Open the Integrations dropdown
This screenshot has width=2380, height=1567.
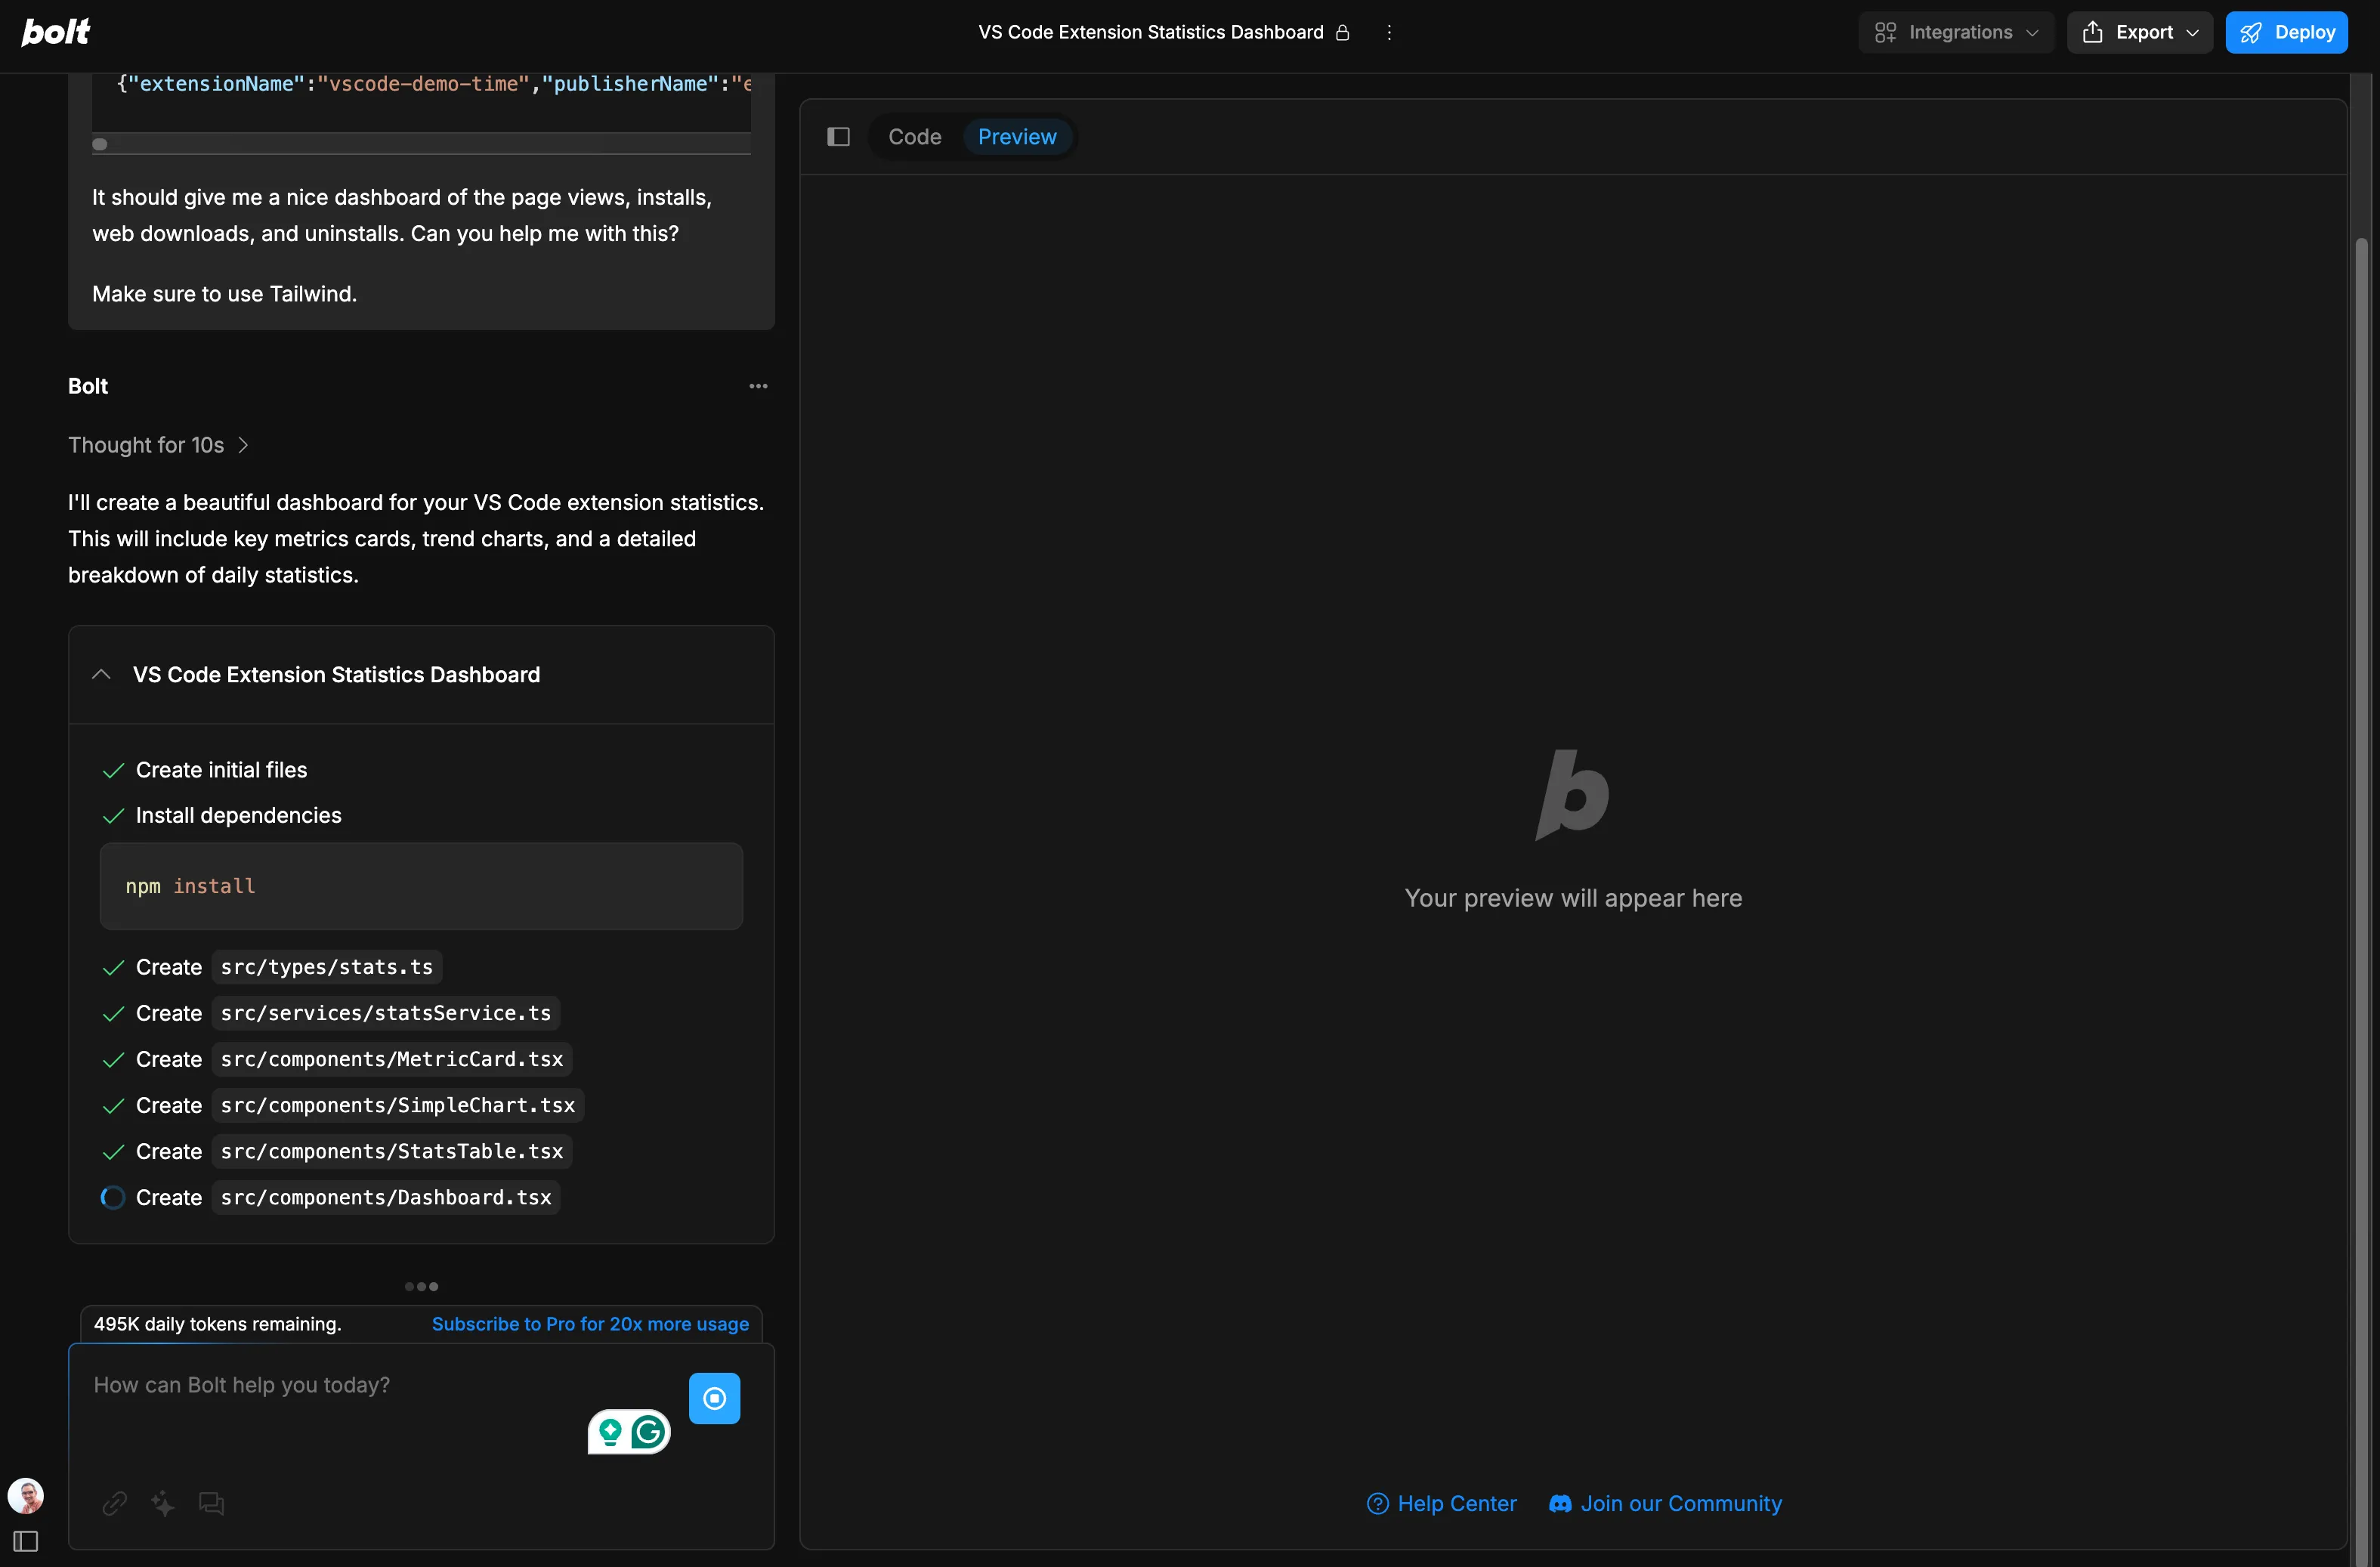[1956, 32]
